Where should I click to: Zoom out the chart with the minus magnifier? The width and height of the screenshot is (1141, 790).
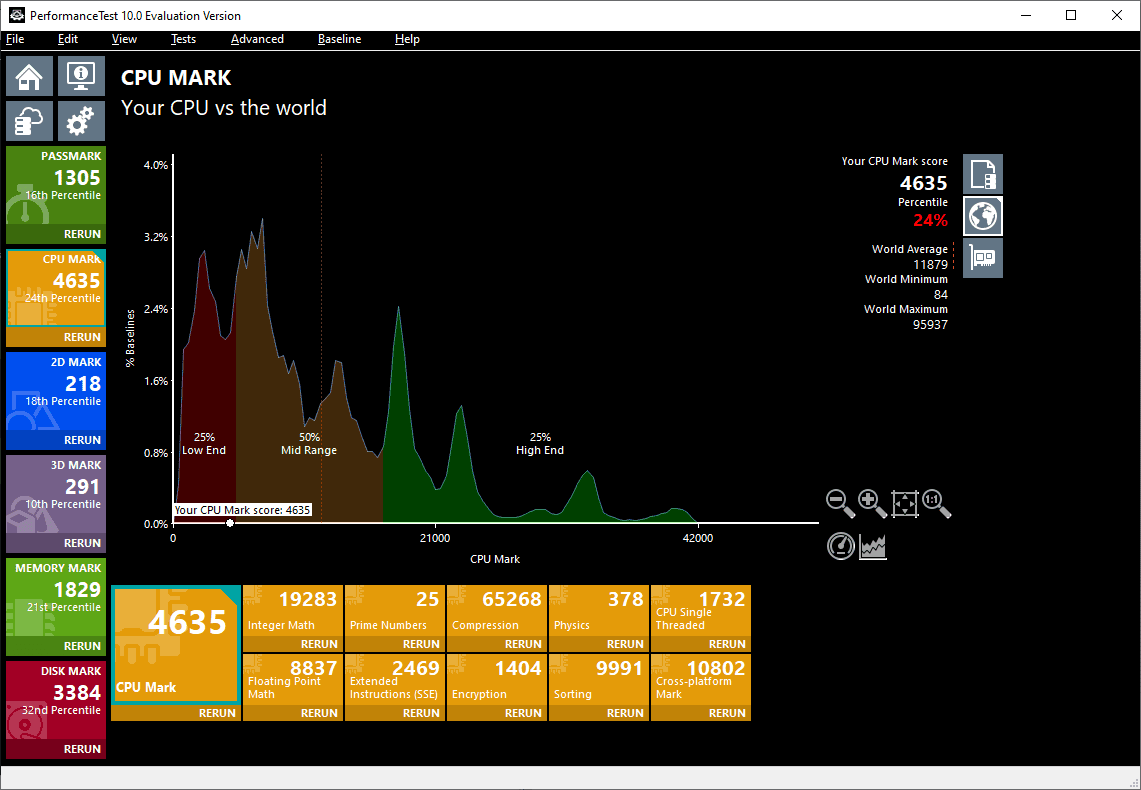[x=840, y=503]
